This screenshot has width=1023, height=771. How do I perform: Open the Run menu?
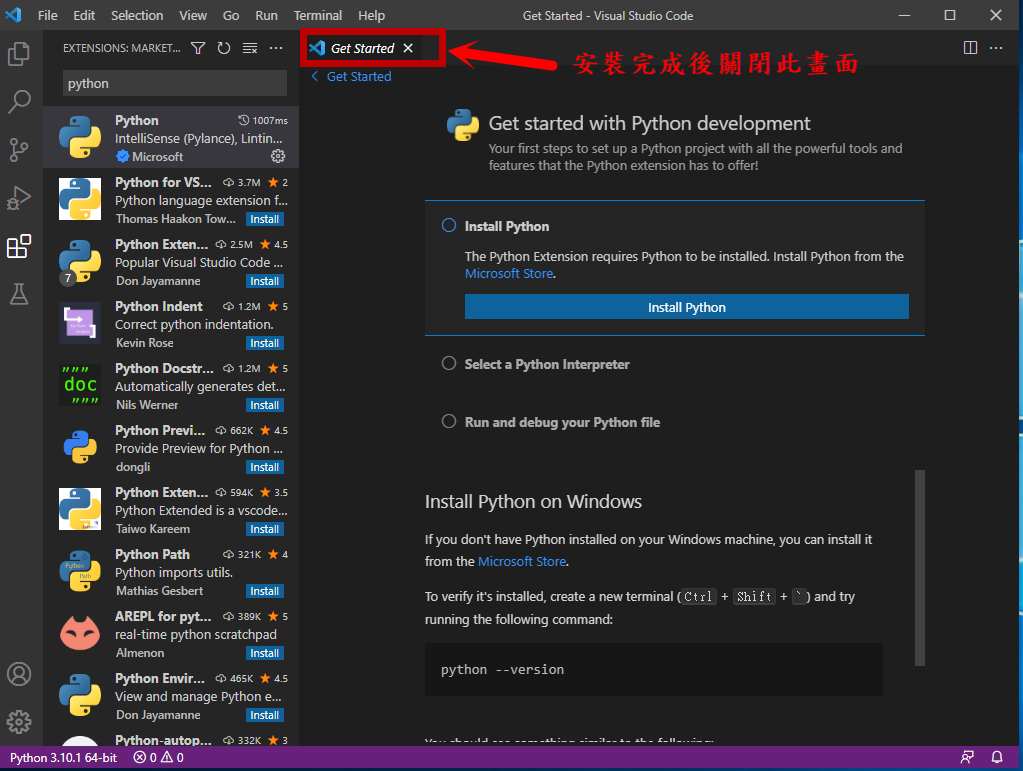[x=266, y=15]
